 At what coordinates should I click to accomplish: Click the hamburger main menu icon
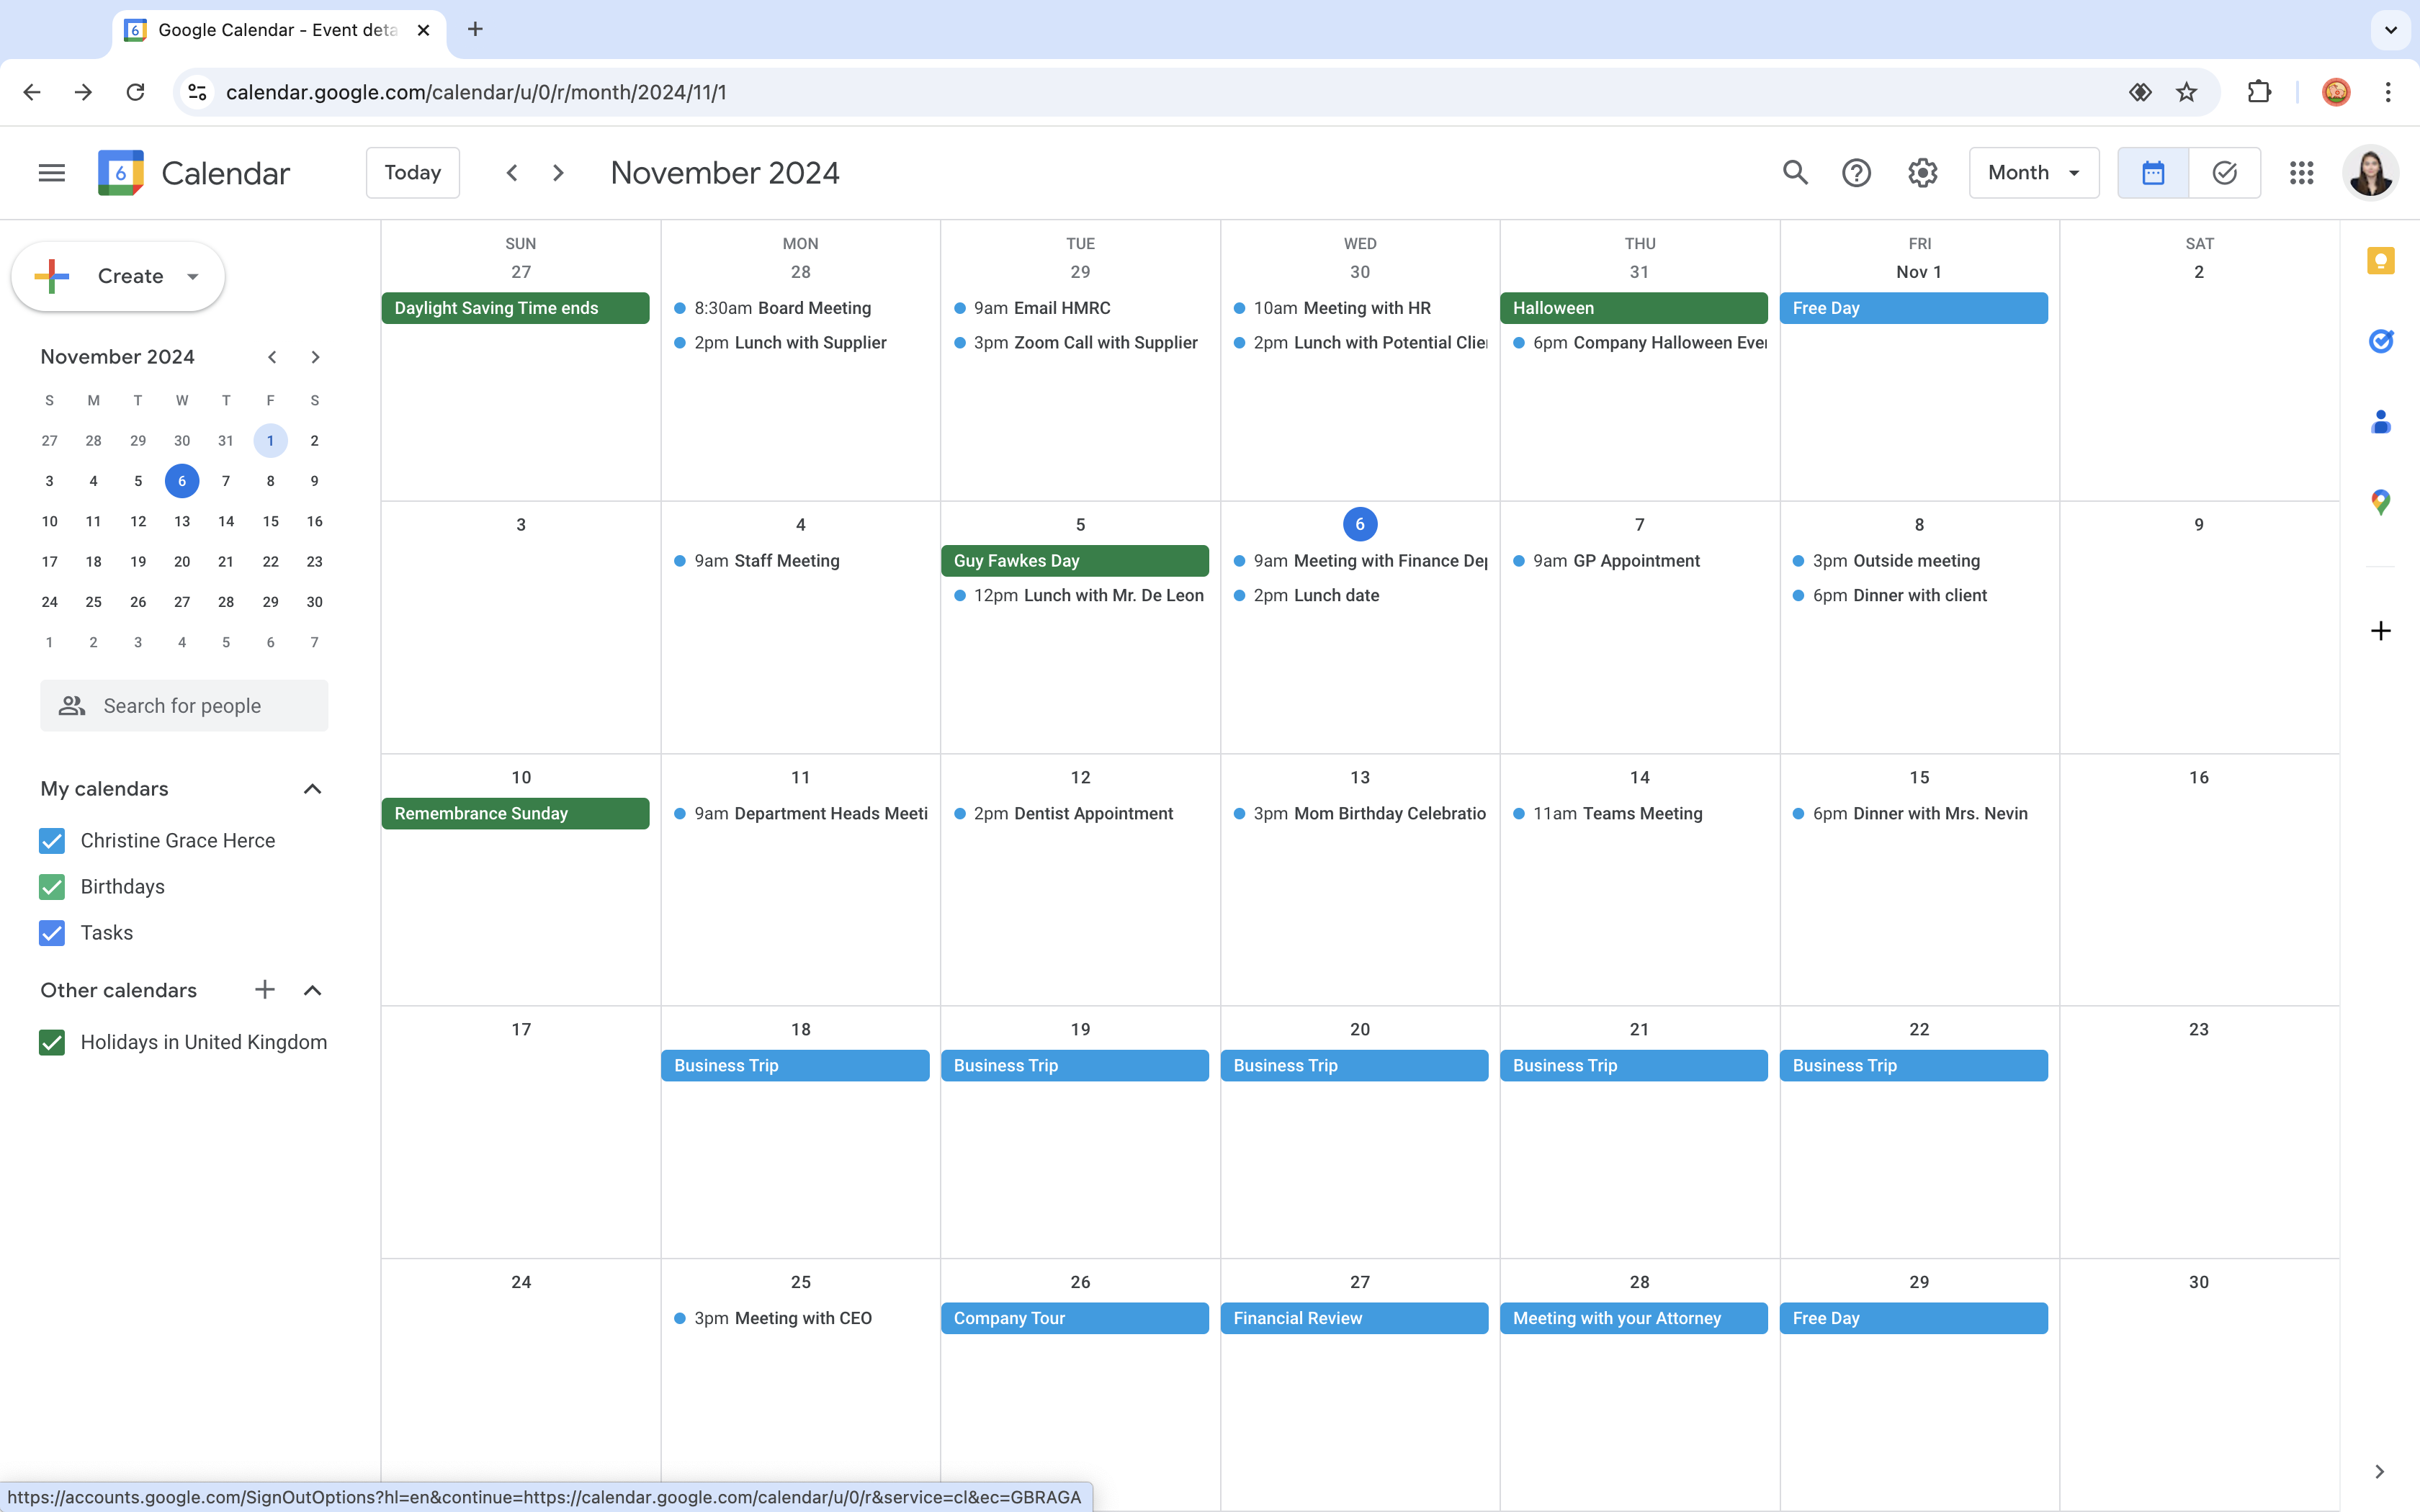(x=52, y=173)
